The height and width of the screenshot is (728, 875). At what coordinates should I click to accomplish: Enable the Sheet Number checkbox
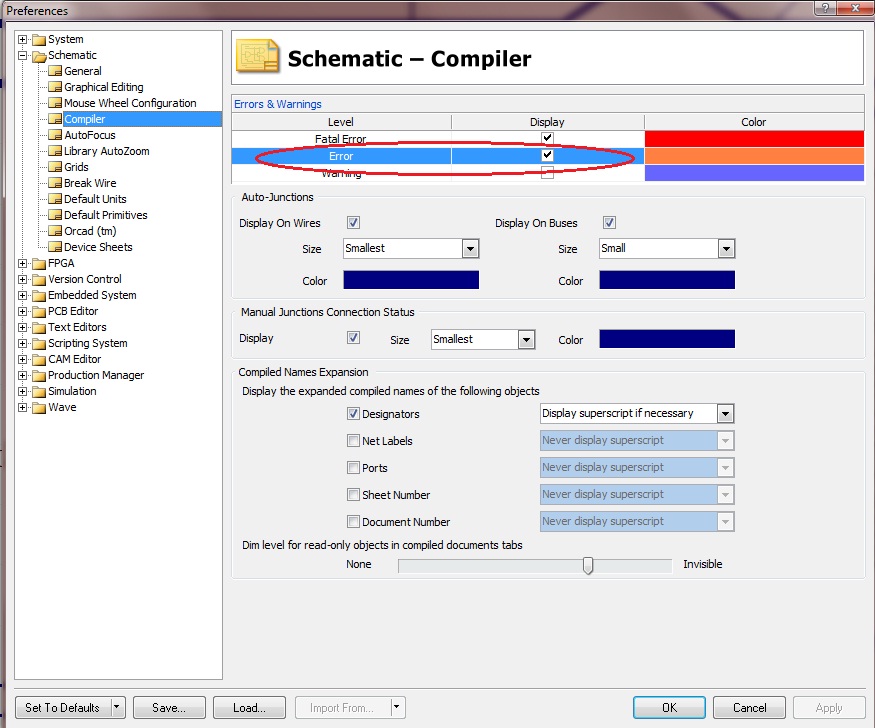(353, 494)
